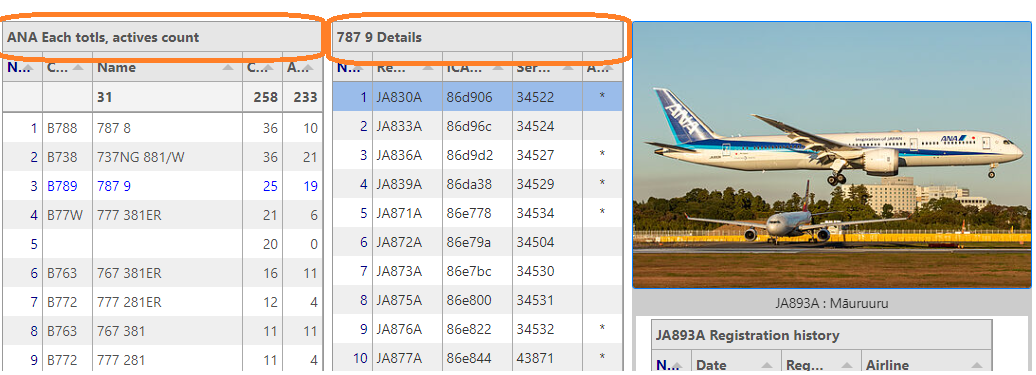
Task: Sort fleet table by Name column arrow
Action: tap(229, 67)
